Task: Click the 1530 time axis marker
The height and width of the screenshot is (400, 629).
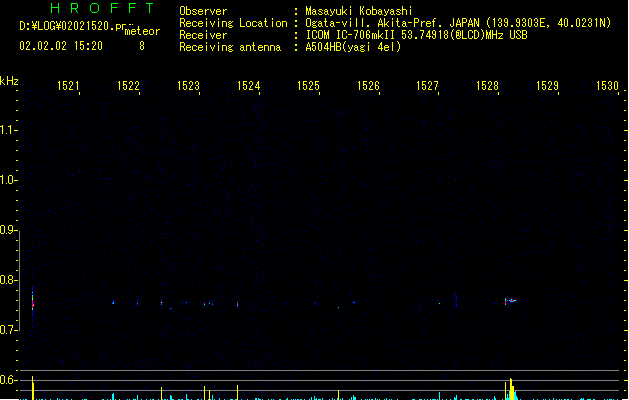Action: 607,86
